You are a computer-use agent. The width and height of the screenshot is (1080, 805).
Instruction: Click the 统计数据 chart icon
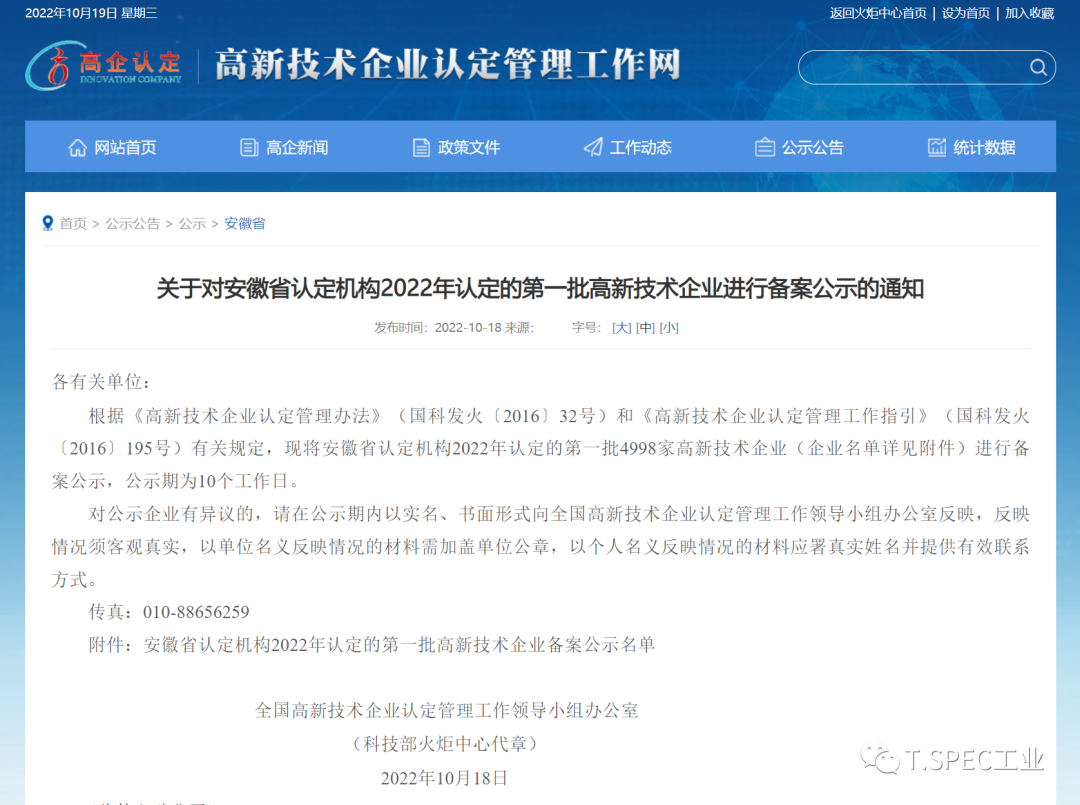937,148
